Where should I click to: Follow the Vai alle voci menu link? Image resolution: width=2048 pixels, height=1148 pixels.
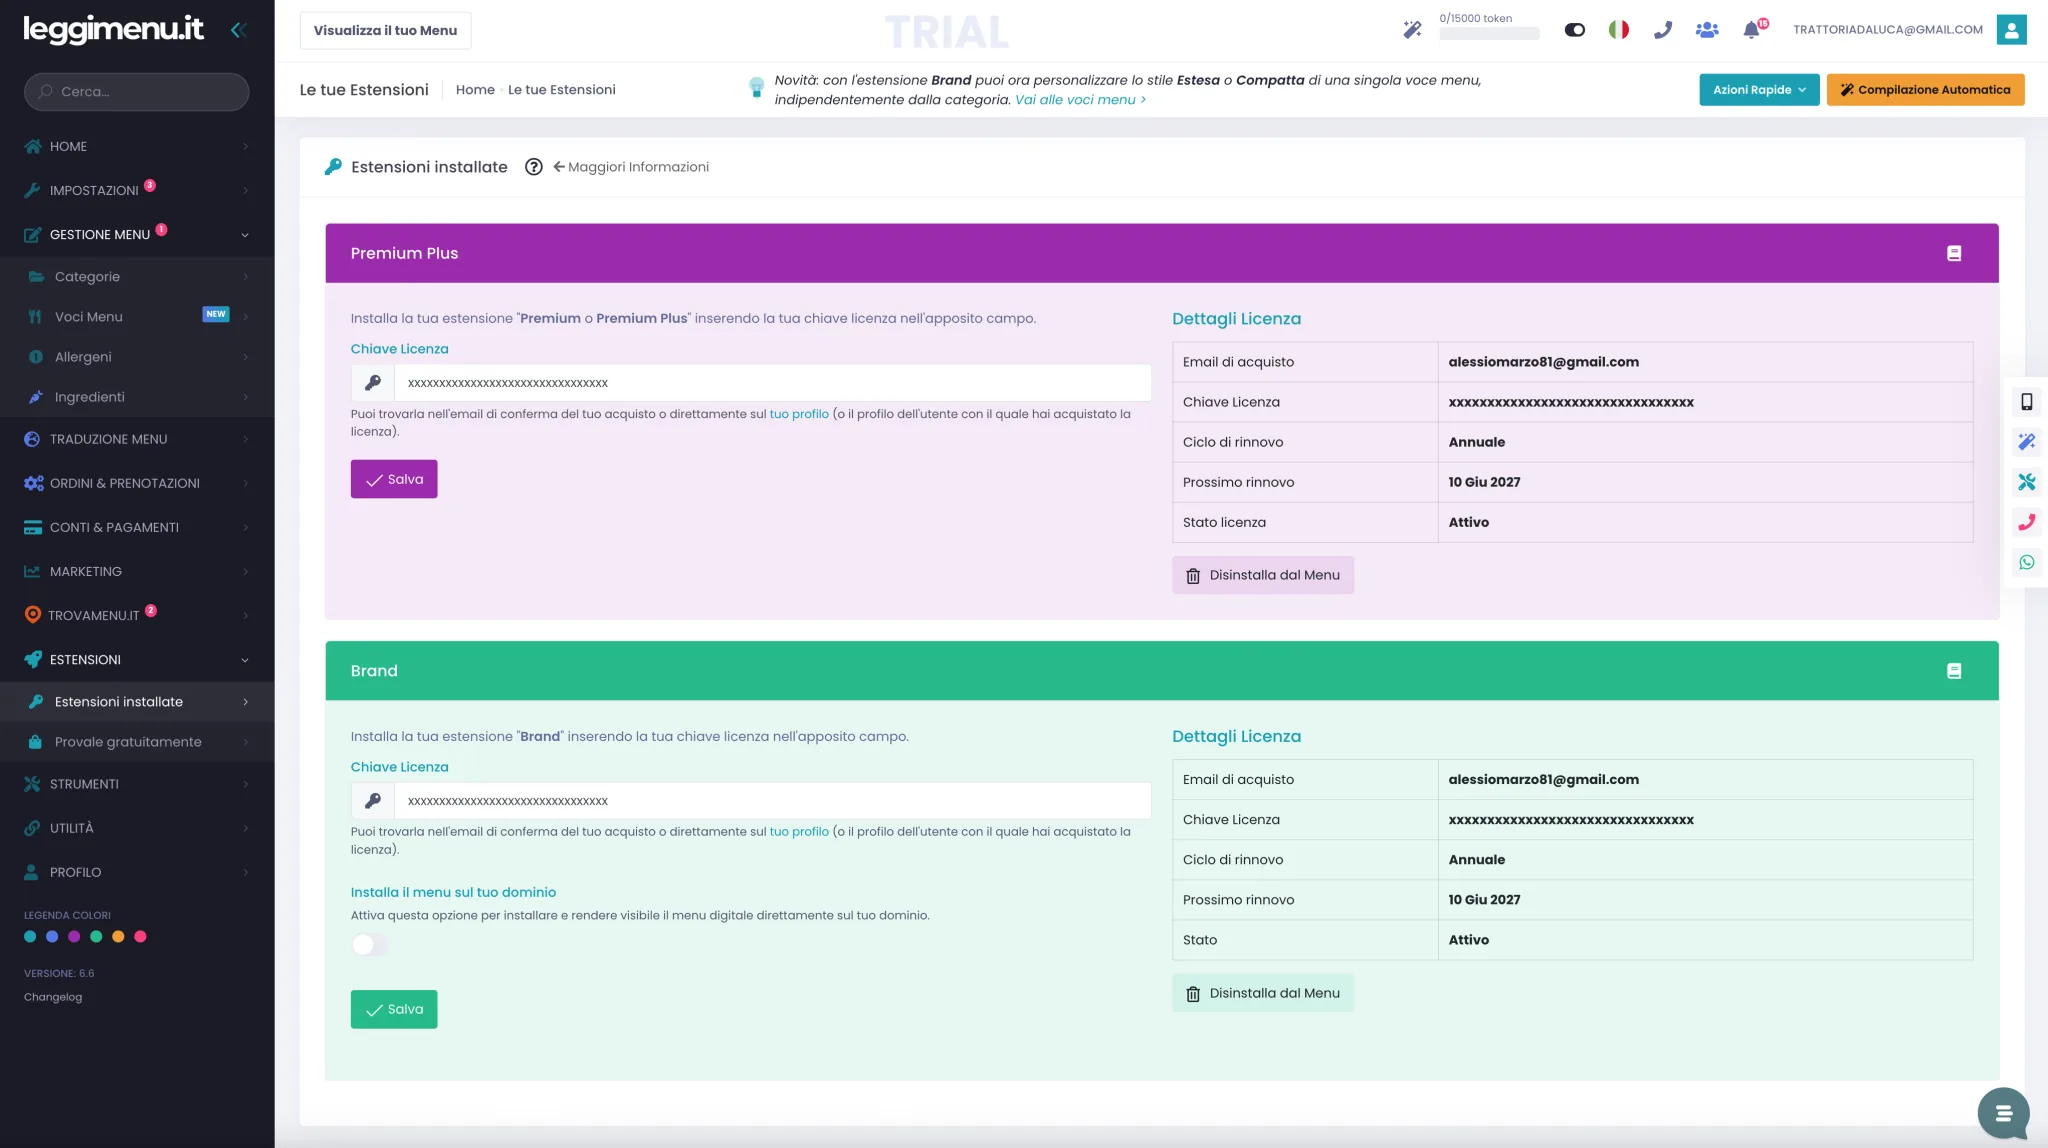(x=1080, y=100)
